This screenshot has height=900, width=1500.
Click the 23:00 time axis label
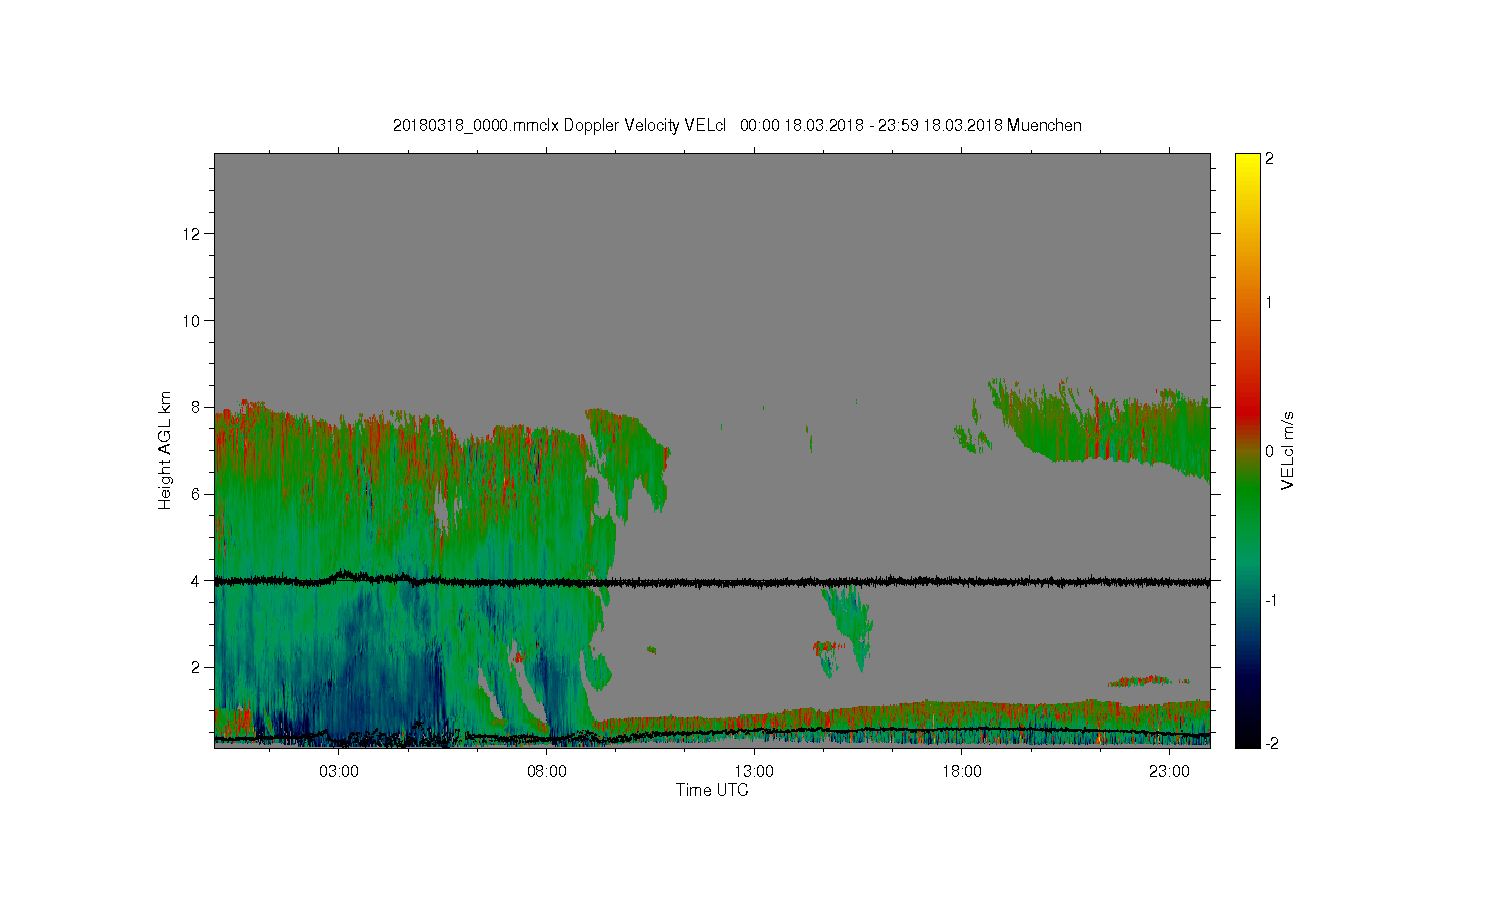(x=1168, y=772)
